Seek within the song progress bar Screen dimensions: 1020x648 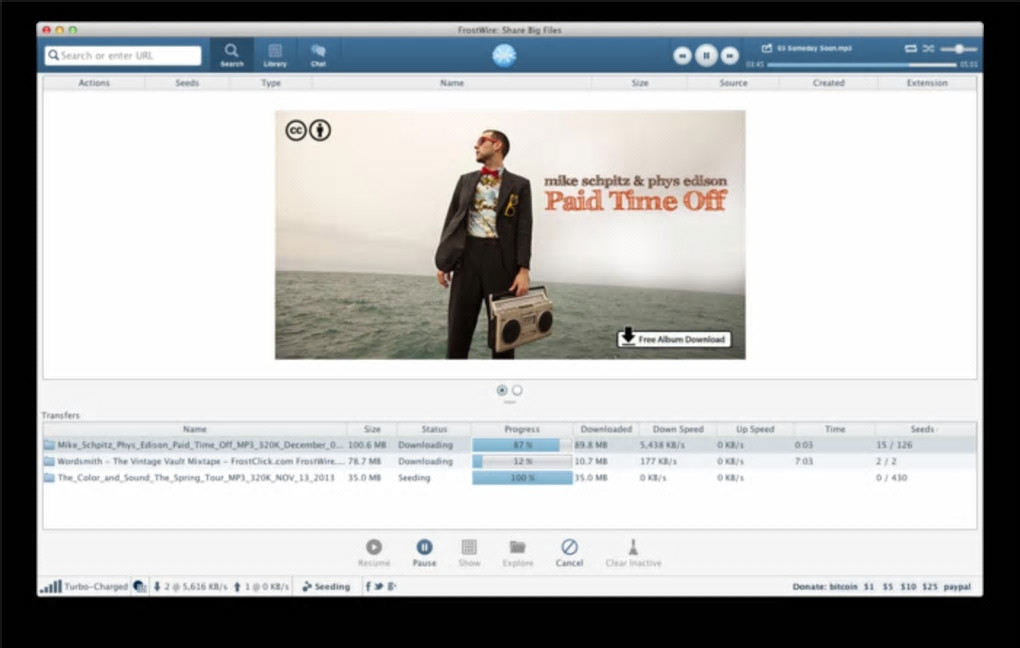point(862,64)
